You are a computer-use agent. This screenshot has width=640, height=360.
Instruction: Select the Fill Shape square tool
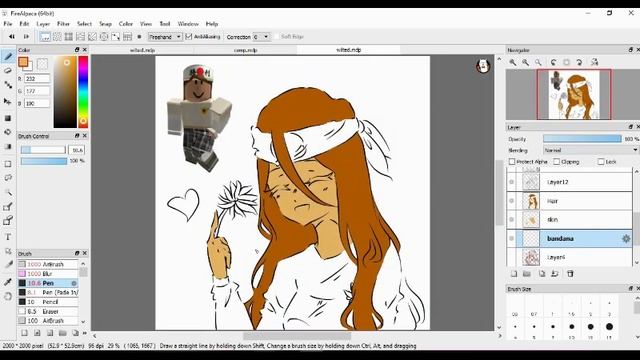point(8,118)
